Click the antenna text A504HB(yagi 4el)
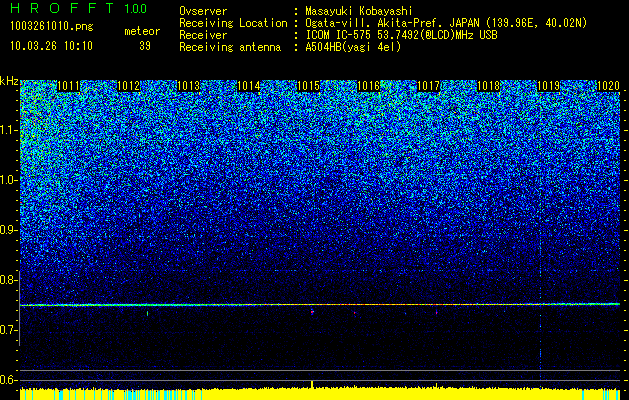Screen dimensions: 629x400 tap(353, 47)
